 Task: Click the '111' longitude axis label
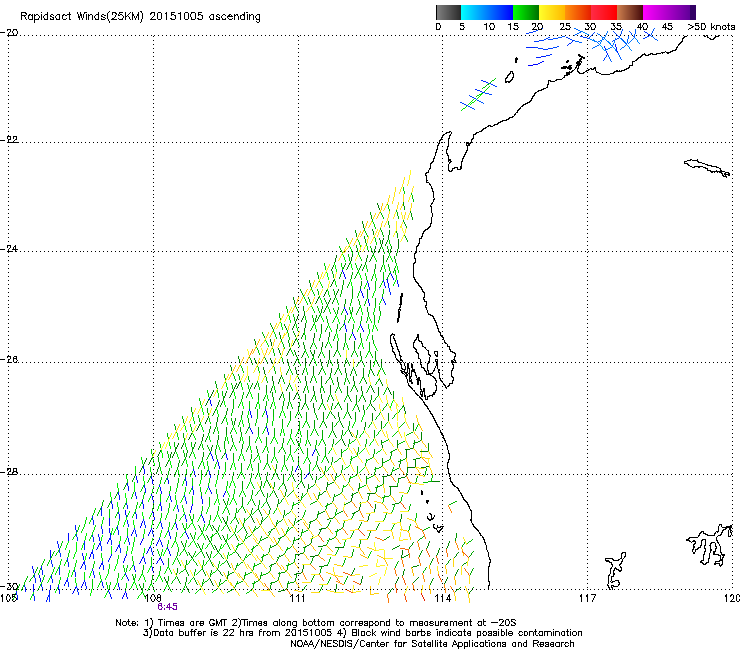297,599
